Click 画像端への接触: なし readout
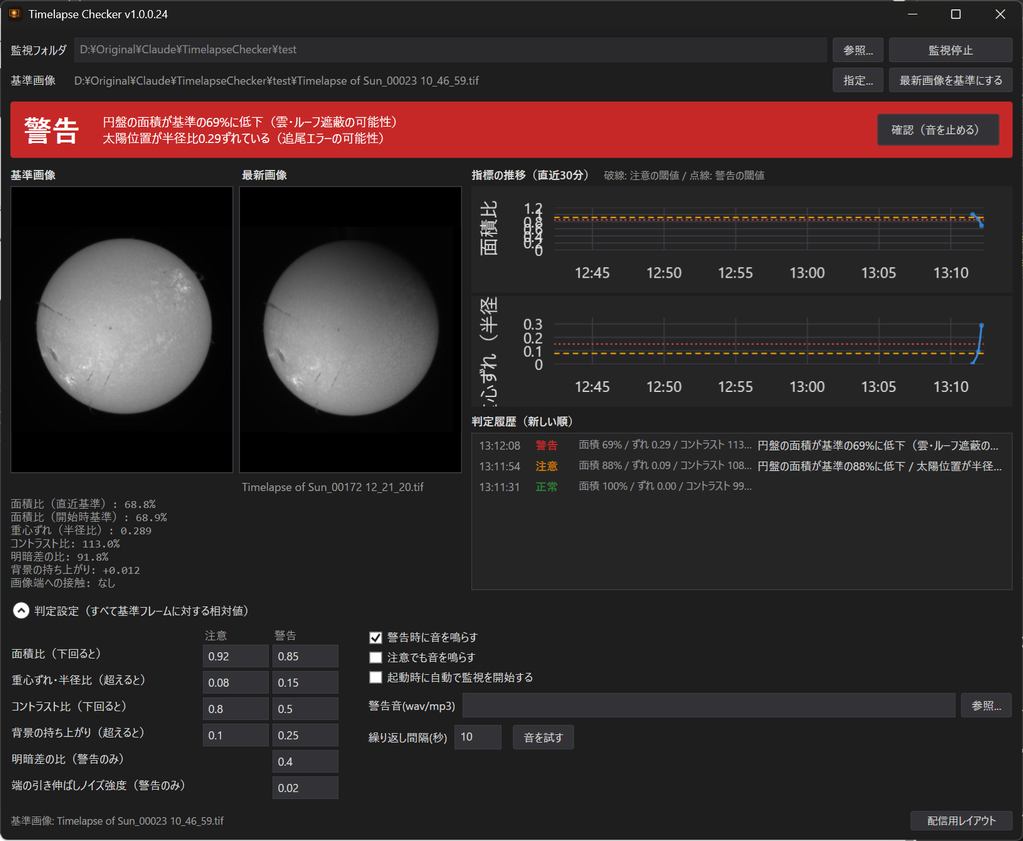Image resolution: width=1023 pixels, height=841 pixels. (x=63, y=583)
